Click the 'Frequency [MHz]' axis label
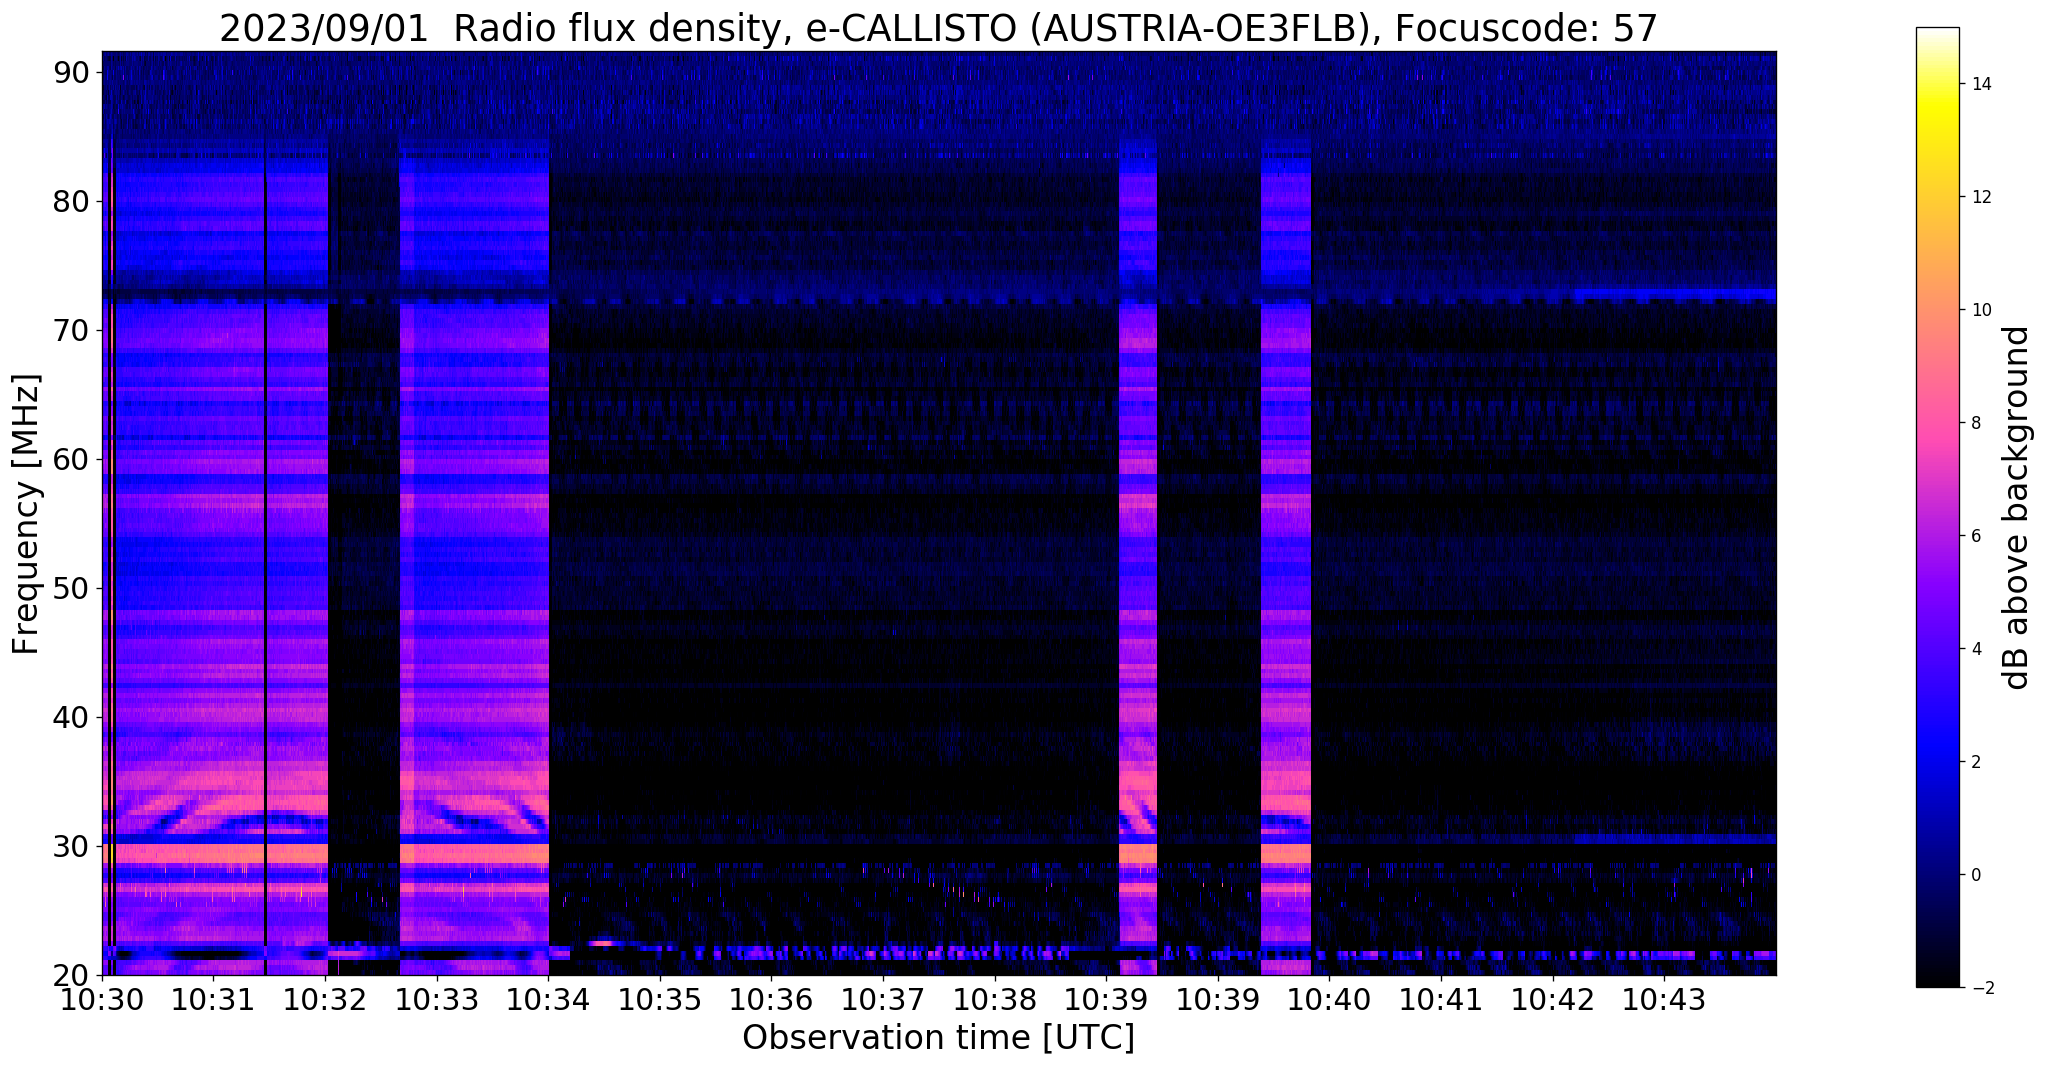The width and height of the screenshot is (2047, 1067). [26, 514]
